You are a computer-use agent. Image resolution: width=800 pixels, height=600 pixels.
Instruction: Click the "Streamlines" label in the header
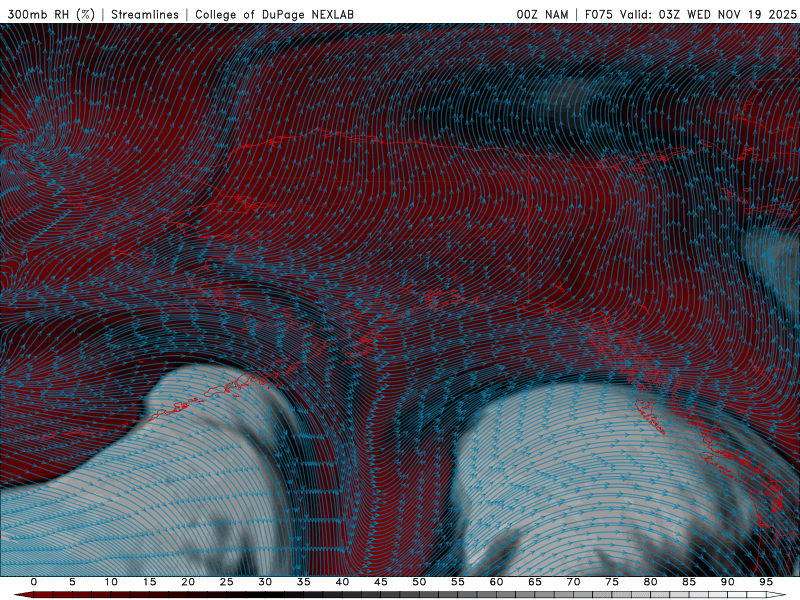point(145,14)
